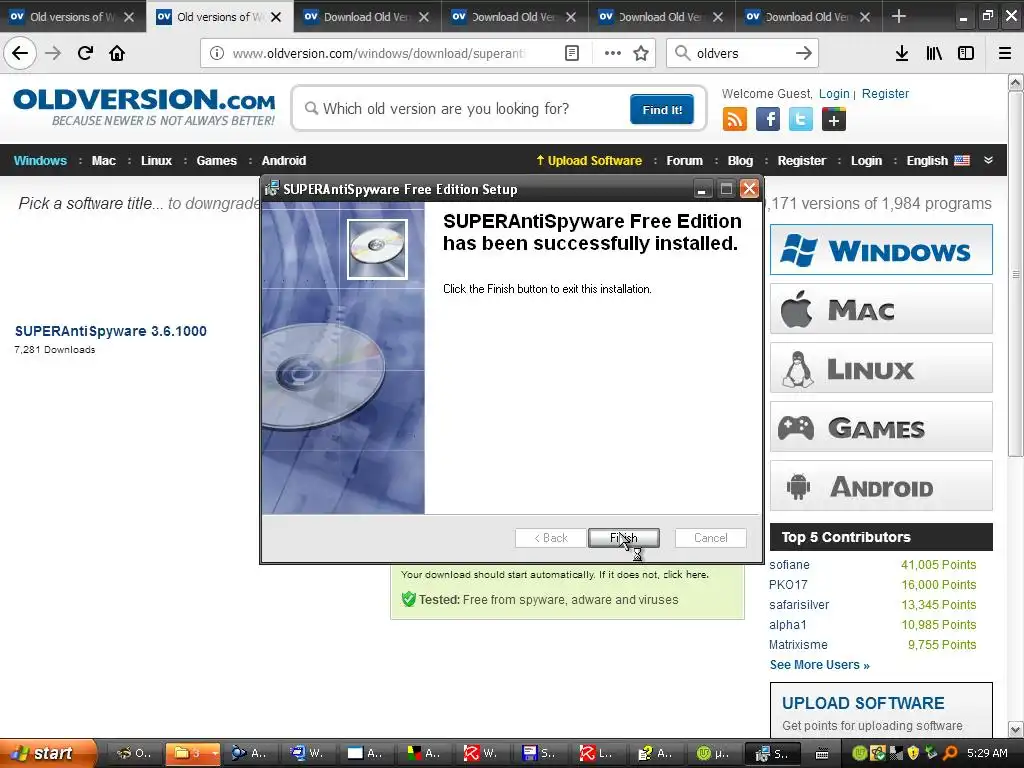The height and width of the screenshot is (768, 1024).
Task: Click the orange RSS feed icon
Action: click(735, 120)
